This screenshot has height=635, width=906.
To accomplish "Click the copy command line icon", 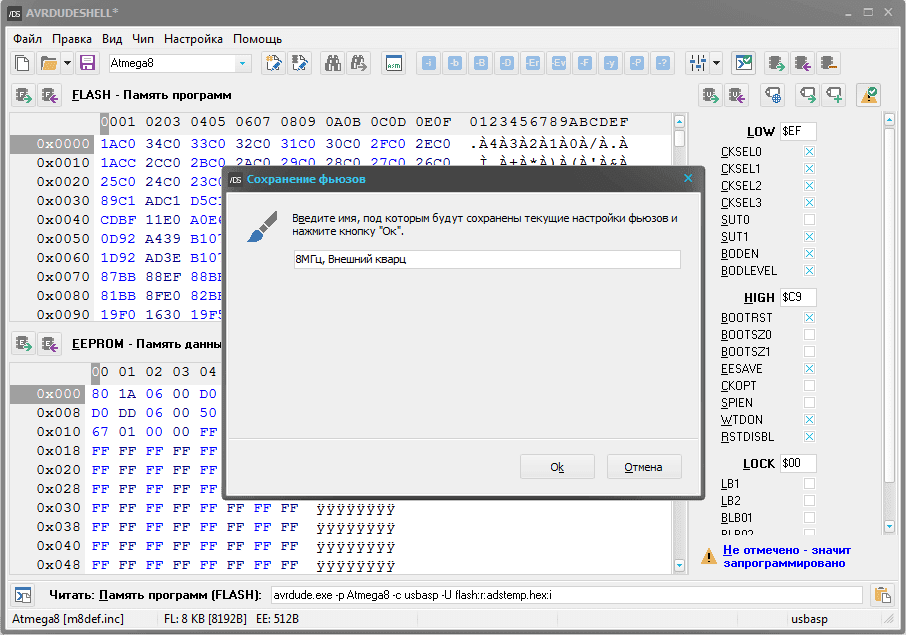I will tap(882, 595).
